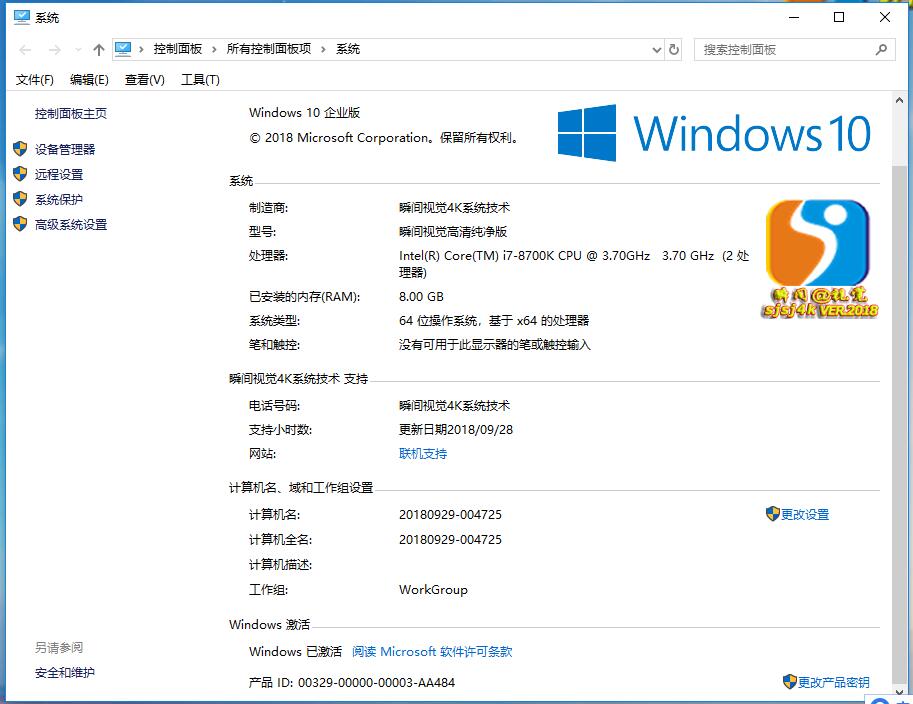Image resolution: width=913 pixels, height=704 pixels.
Task: Click the shield icon beside 更改设置
Action: 772,514
